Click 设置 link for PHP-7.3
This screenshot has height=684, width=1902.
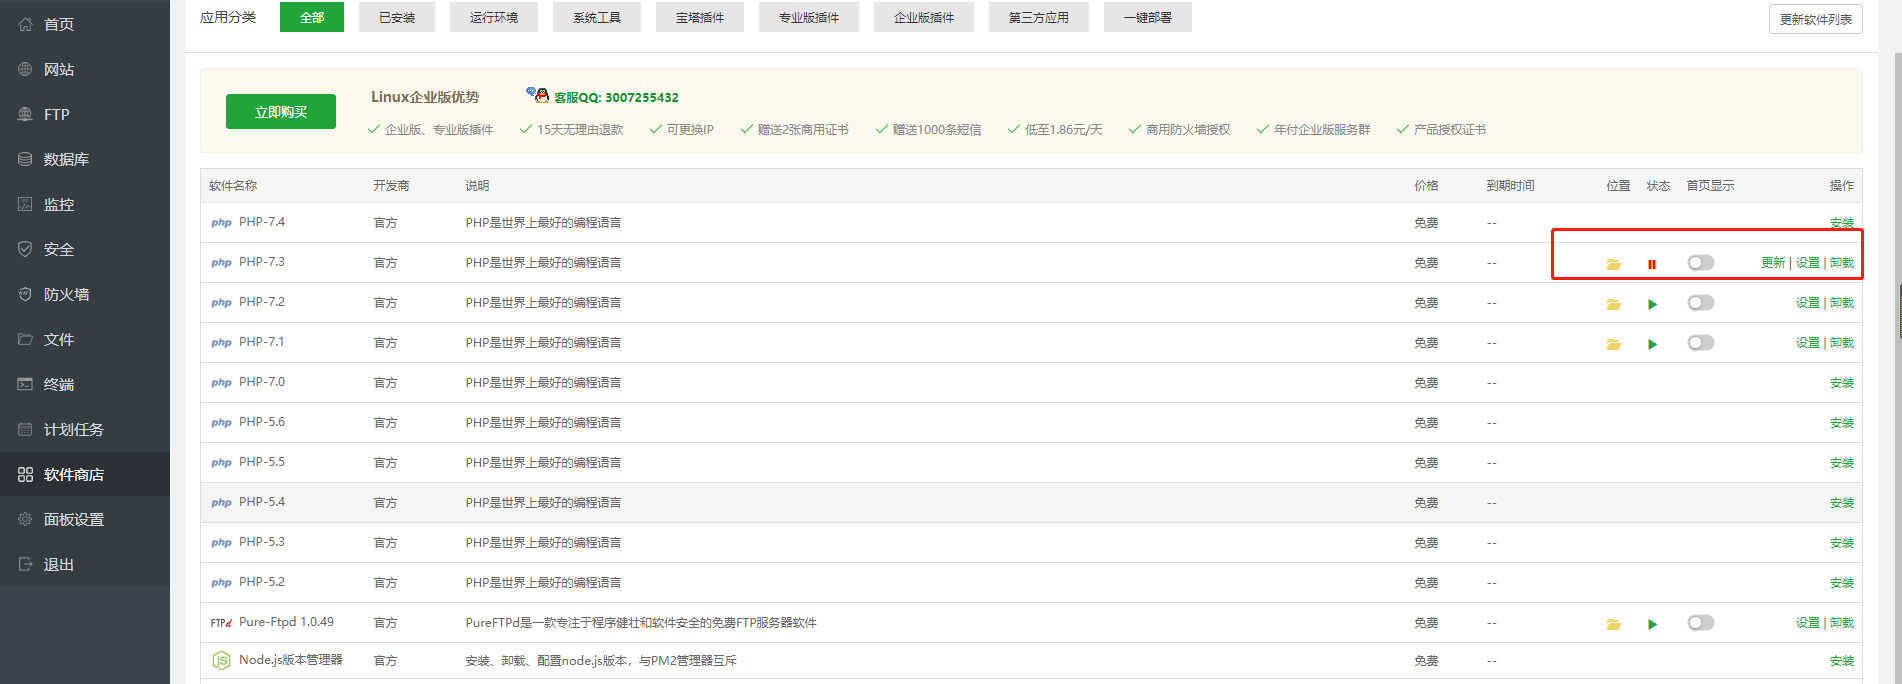coord(1808,263)
